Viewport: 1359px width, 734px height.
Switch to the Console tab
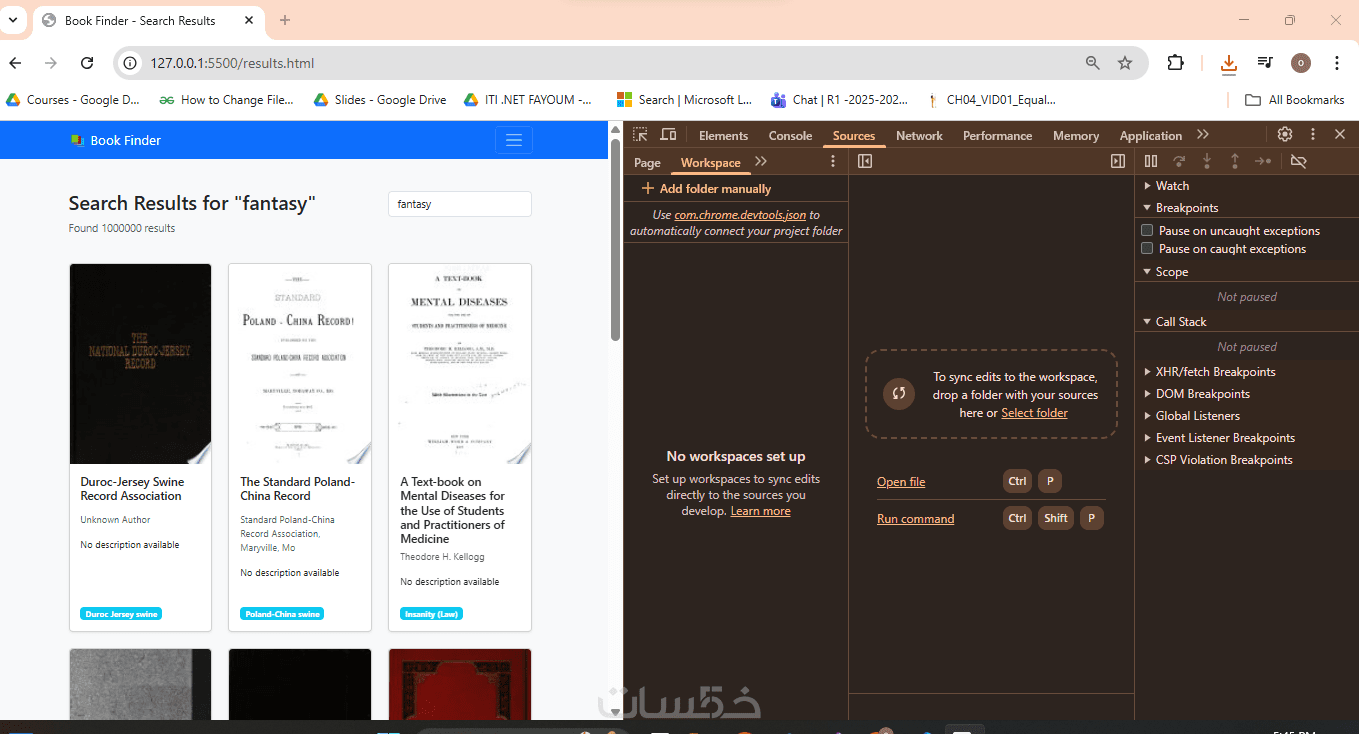click(x=790, y=136)
